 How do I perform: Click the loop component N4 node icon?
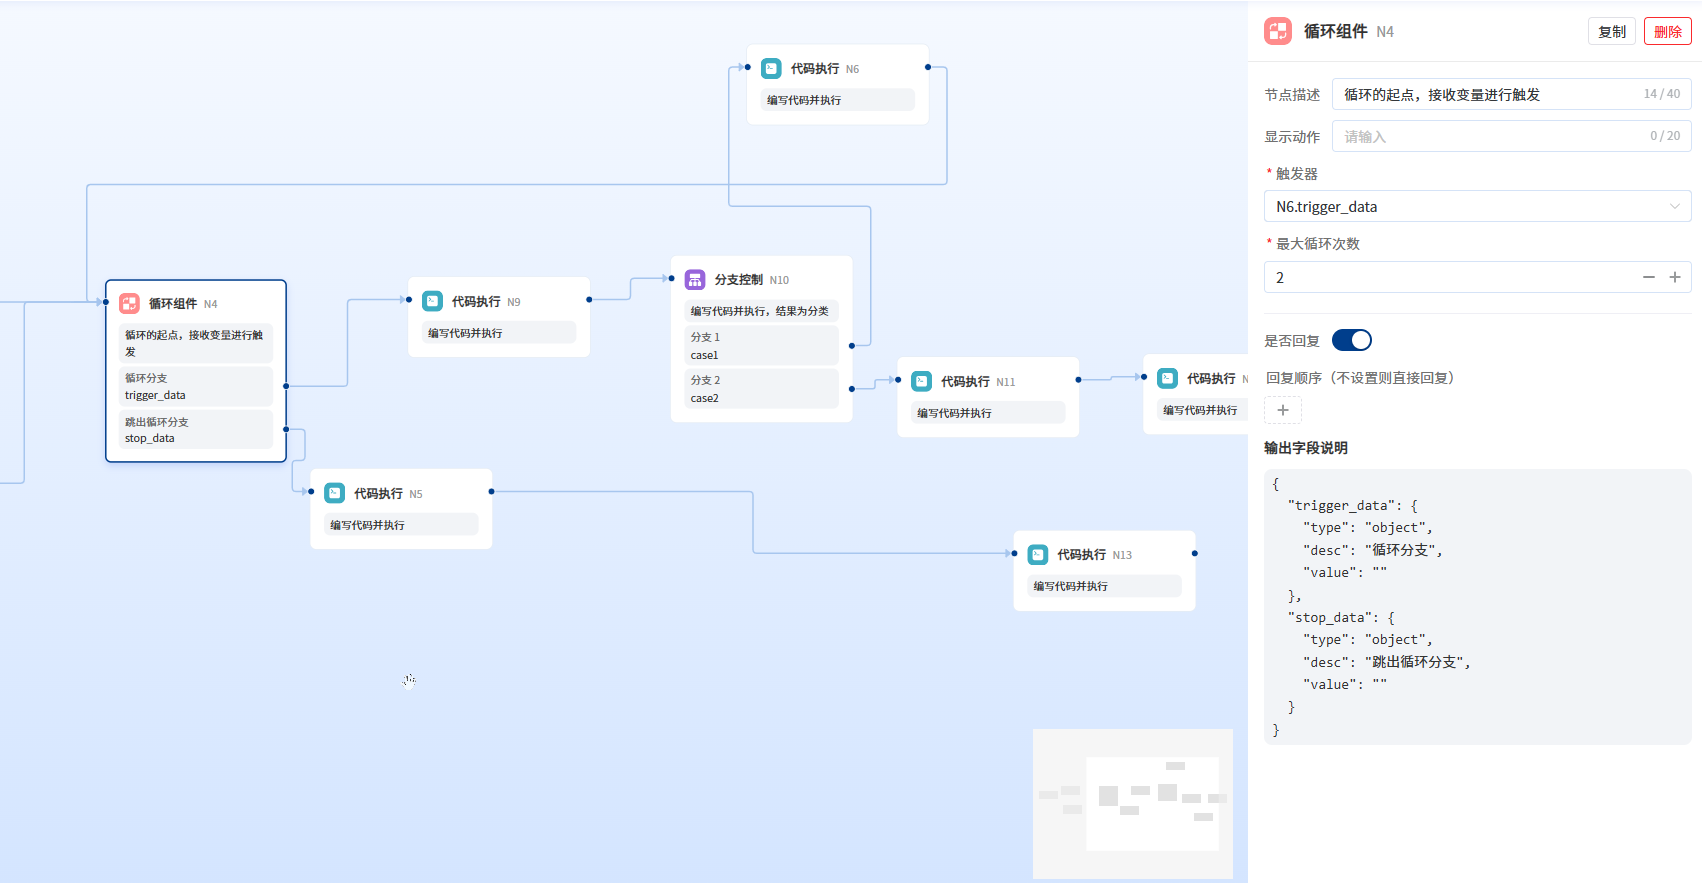[x=129, y=303]
